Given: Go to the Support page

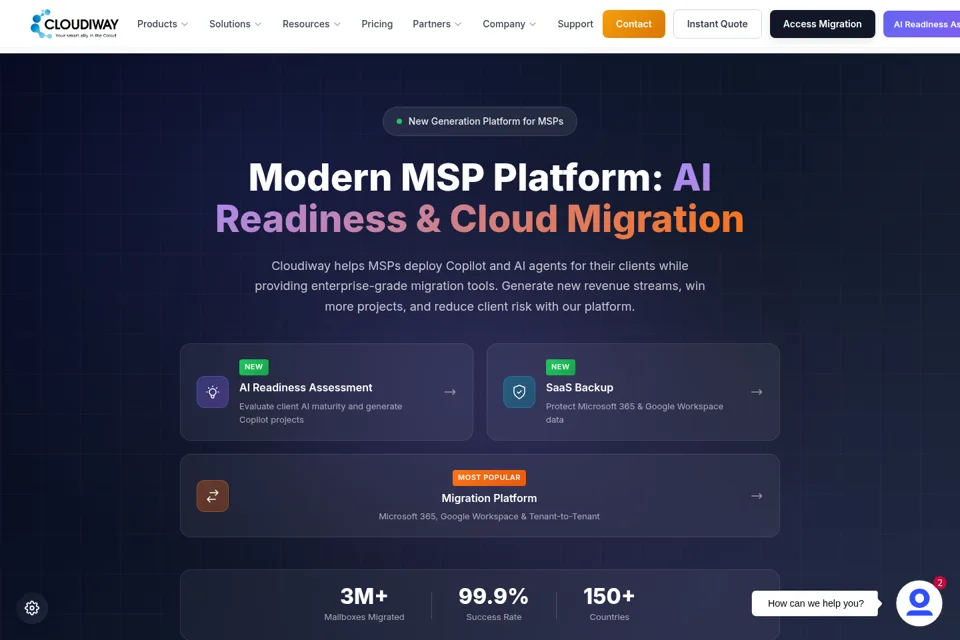Looking at the screenshot, I should click(575, 24).
